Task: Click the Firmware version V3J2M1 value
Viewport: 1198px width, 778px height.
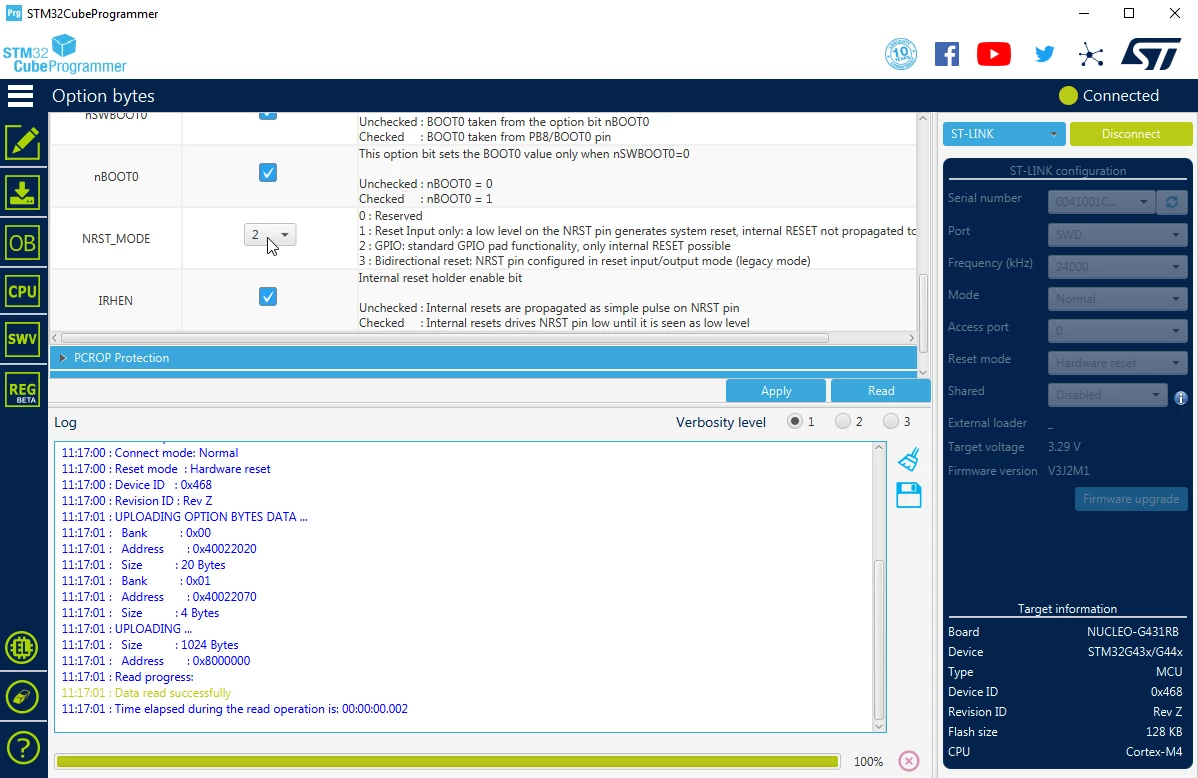Action: pos(1069,471)
